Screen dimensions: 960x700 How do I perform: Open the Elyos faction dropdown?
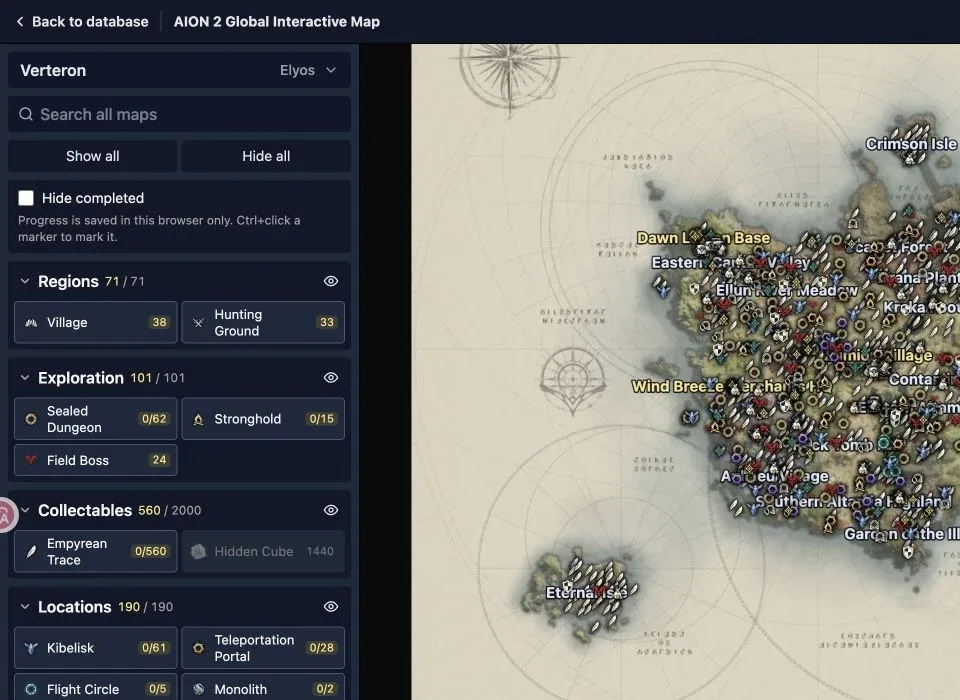(308, 70)
